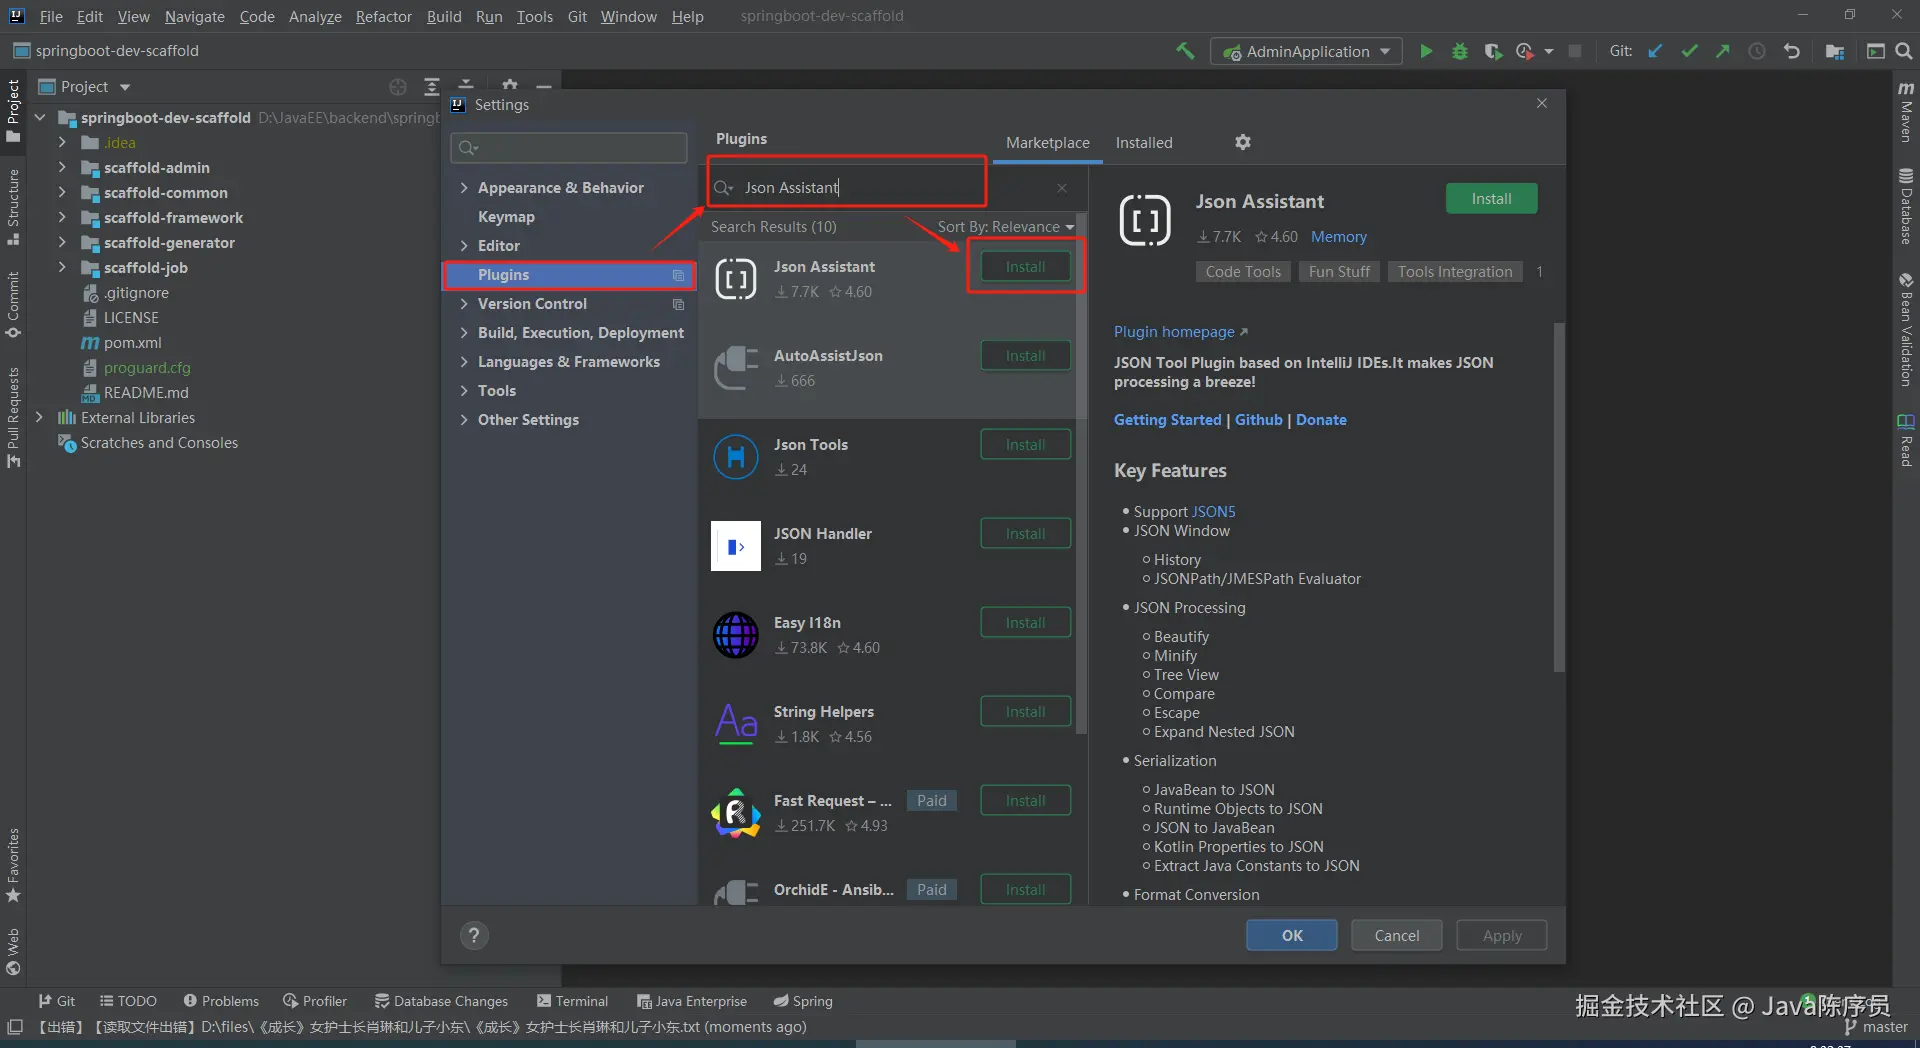Click the Git update project arrow

pyautogui.click(x=1656, y=51)
